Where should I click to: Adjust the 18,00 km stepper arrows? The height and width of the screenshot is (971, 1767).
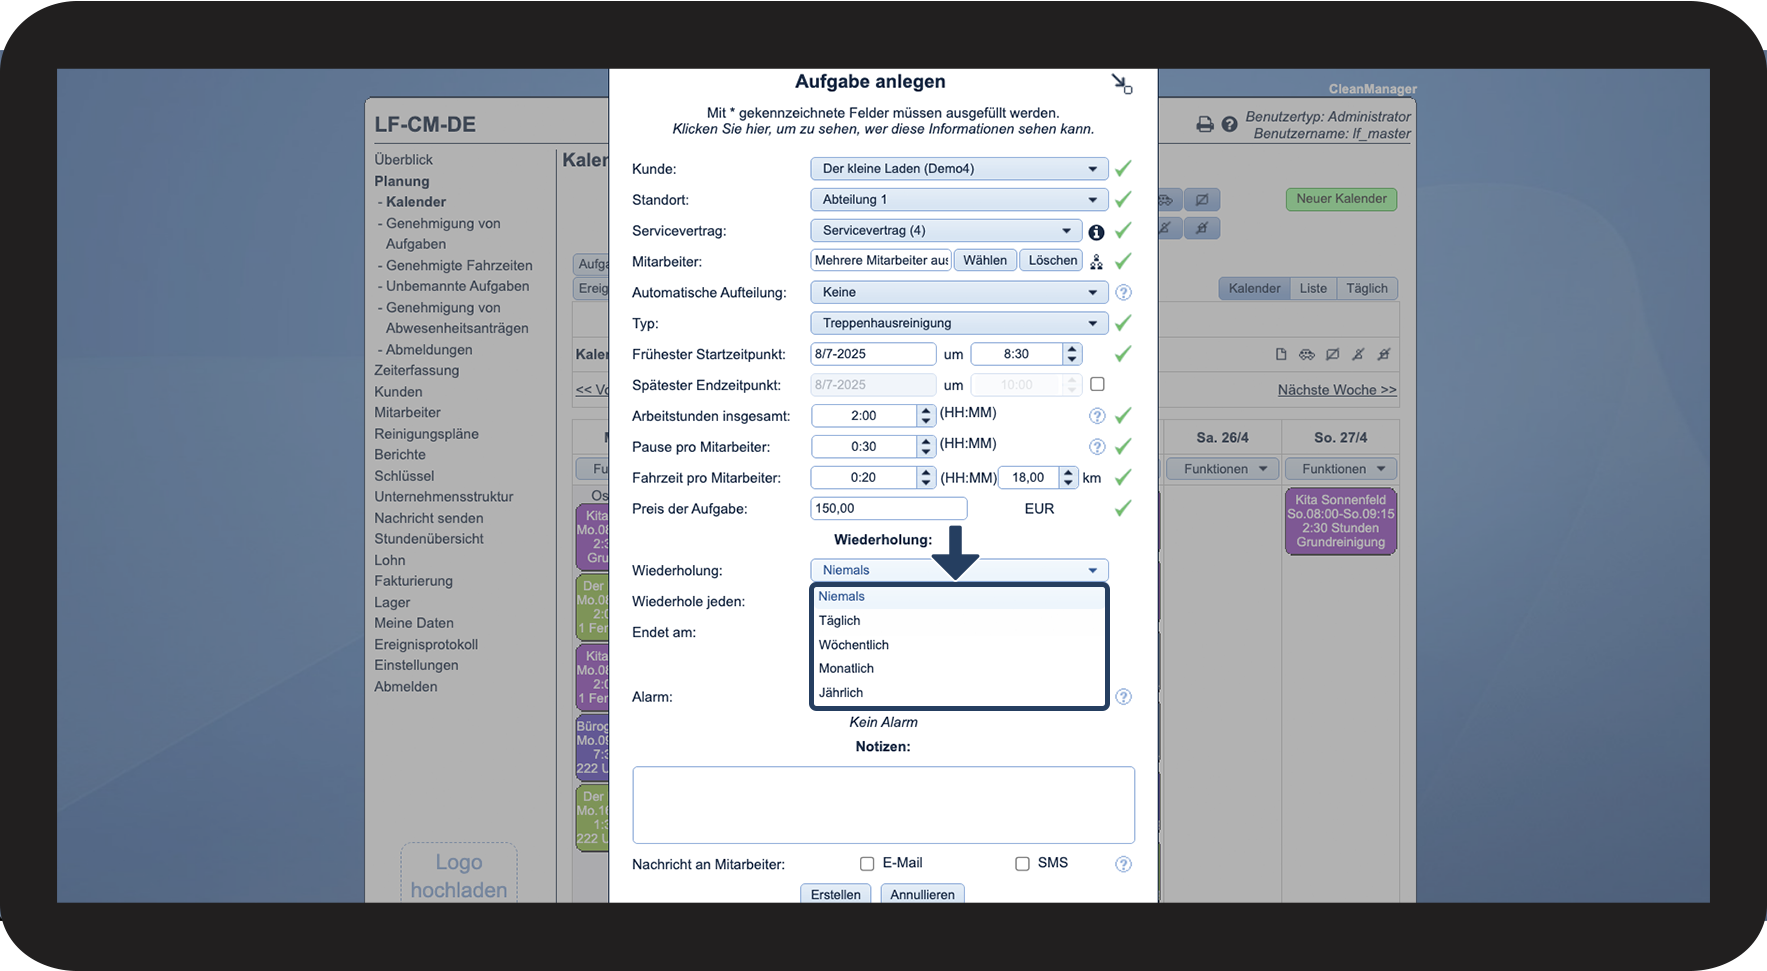point(1069,478)
